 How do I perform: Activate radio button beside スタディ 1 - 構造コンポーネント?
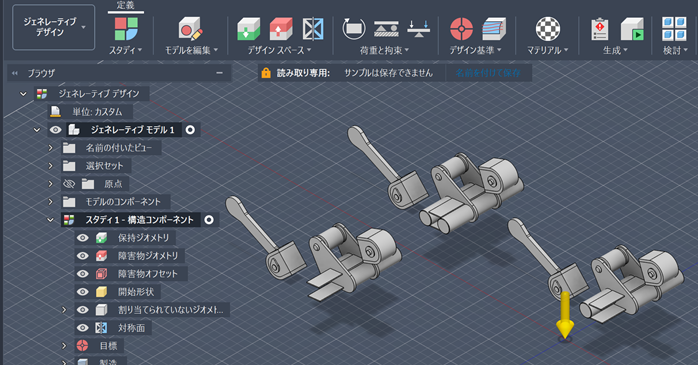209,220
